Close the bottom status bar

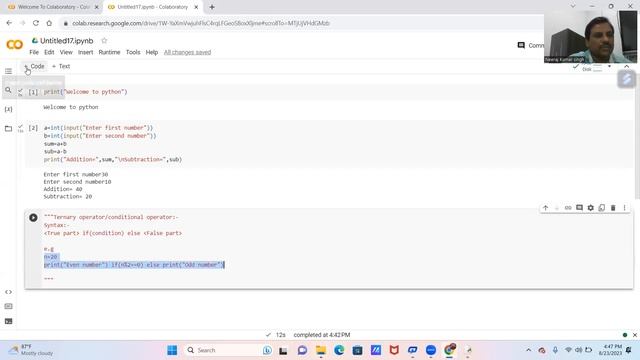635,335
